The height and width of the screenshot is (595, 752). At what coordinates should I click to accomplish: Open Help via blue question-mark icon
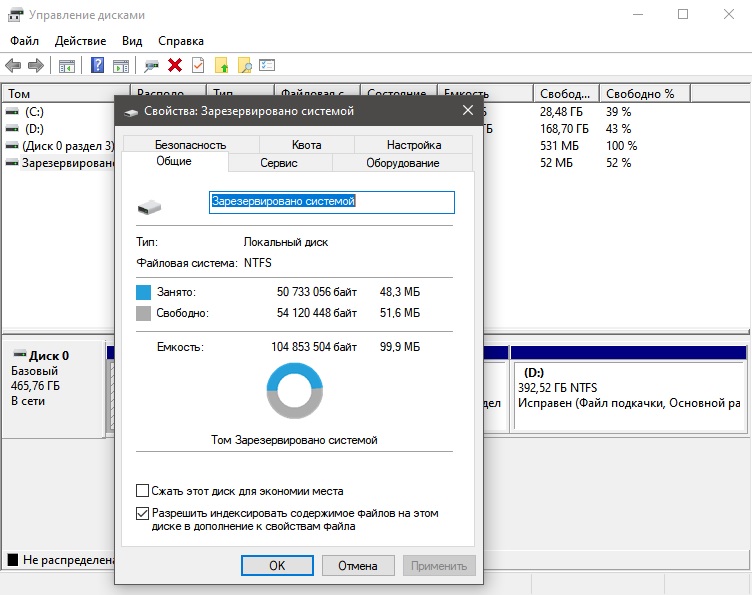click(x=97, y=65)
